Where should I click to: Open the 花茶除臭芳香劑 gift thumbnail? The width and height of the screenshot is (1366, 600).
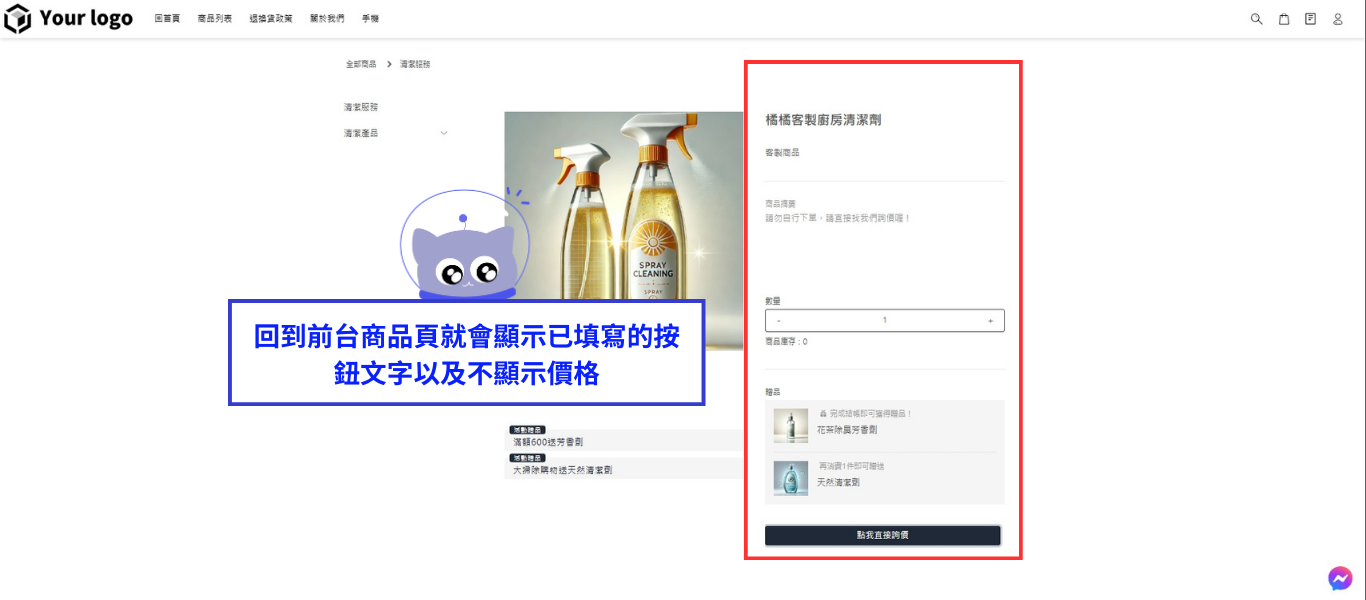[x=791, y=425]
